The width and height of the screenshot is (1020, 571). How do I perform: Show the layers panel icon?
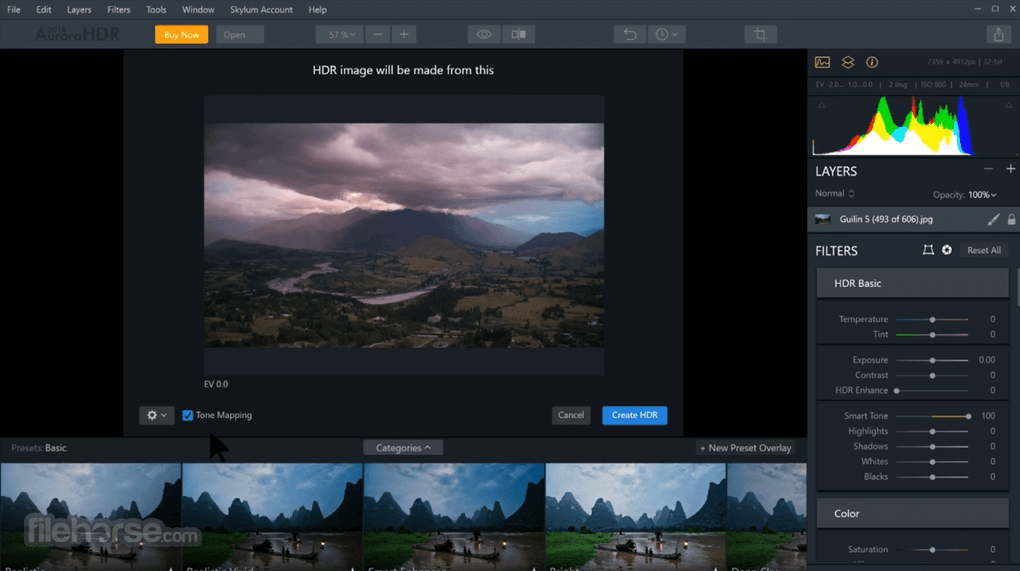click(x=848, y=62)
